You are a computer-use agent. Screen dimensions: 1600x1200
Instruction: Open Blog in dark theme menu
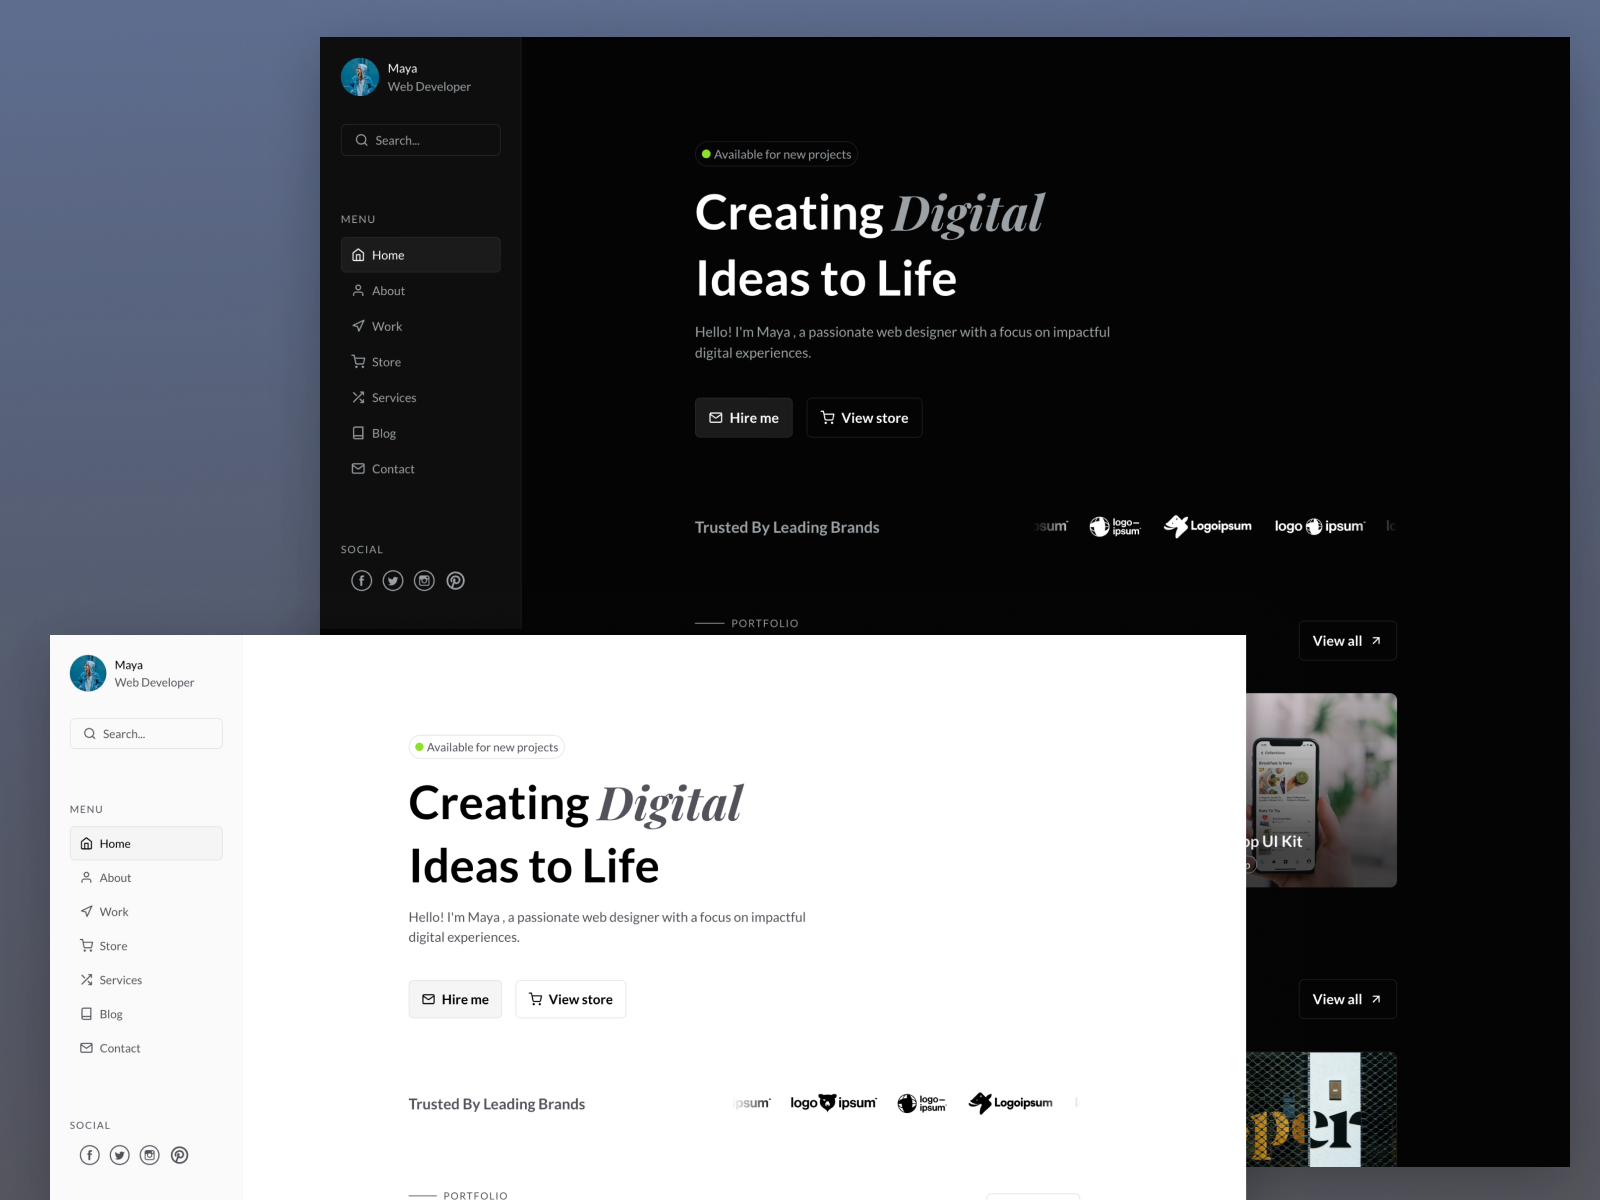point(383,433)
